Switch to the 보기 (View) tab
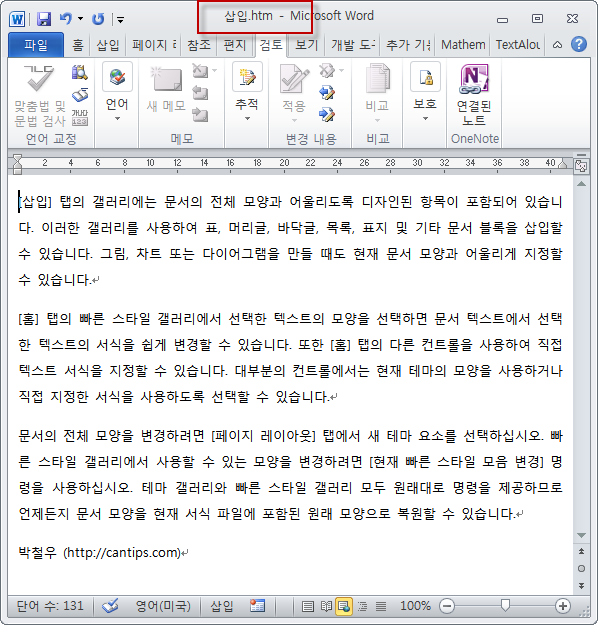598x625 pixels. pos(307,45)
